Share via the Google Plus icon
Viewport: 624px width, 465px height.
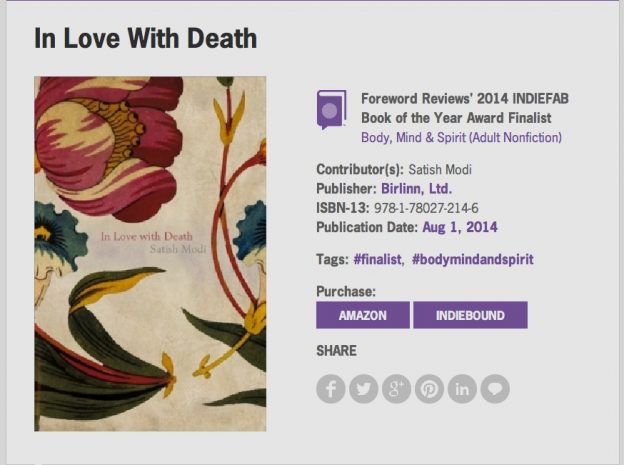pos(396,389)
